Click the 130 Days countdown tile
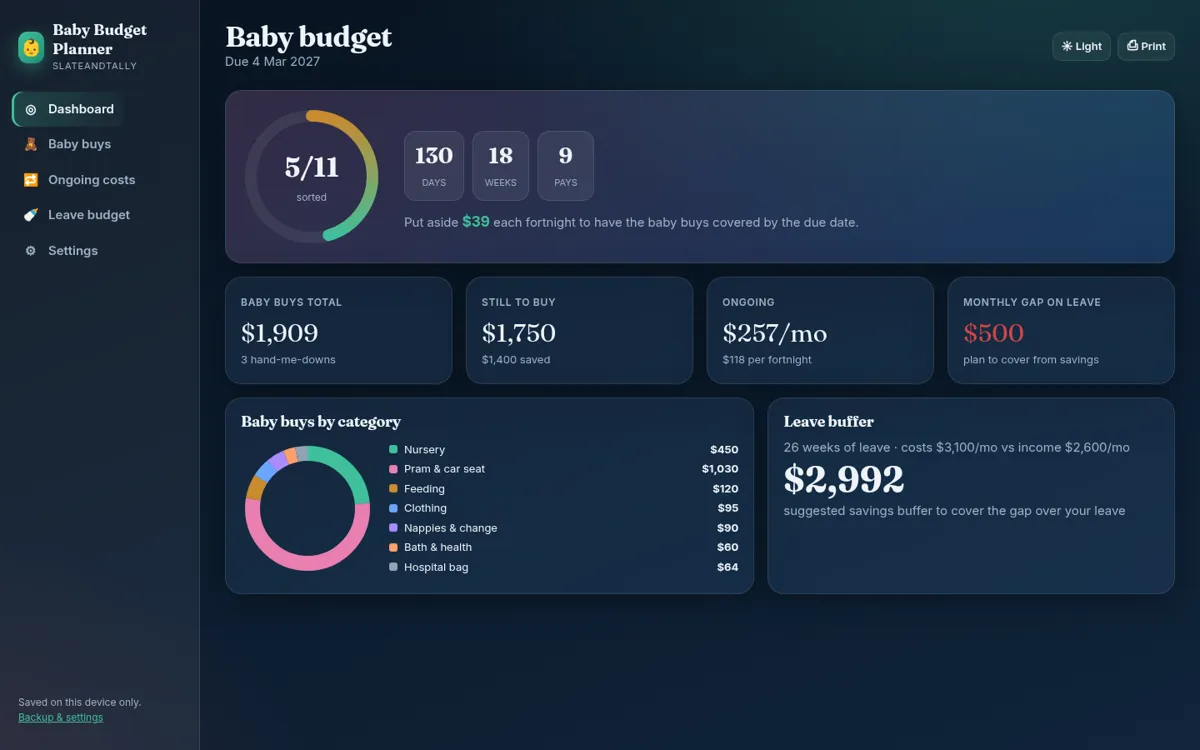 [x=434, y=166]
